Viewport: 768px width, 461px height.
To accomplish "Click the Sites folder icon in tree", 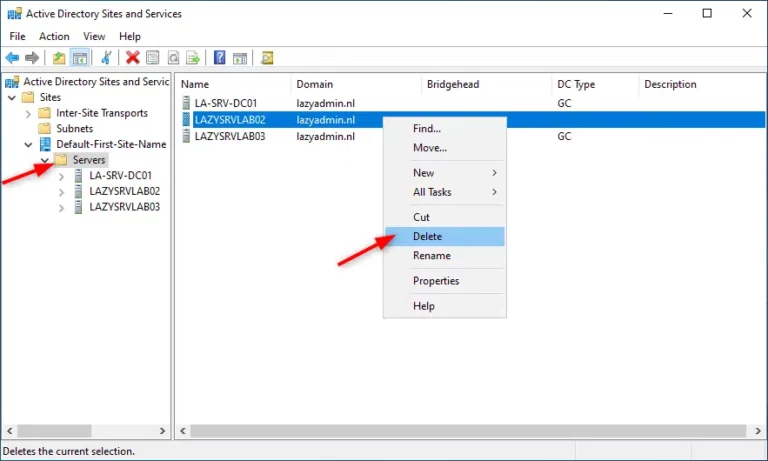I will (x=28, y=97).
